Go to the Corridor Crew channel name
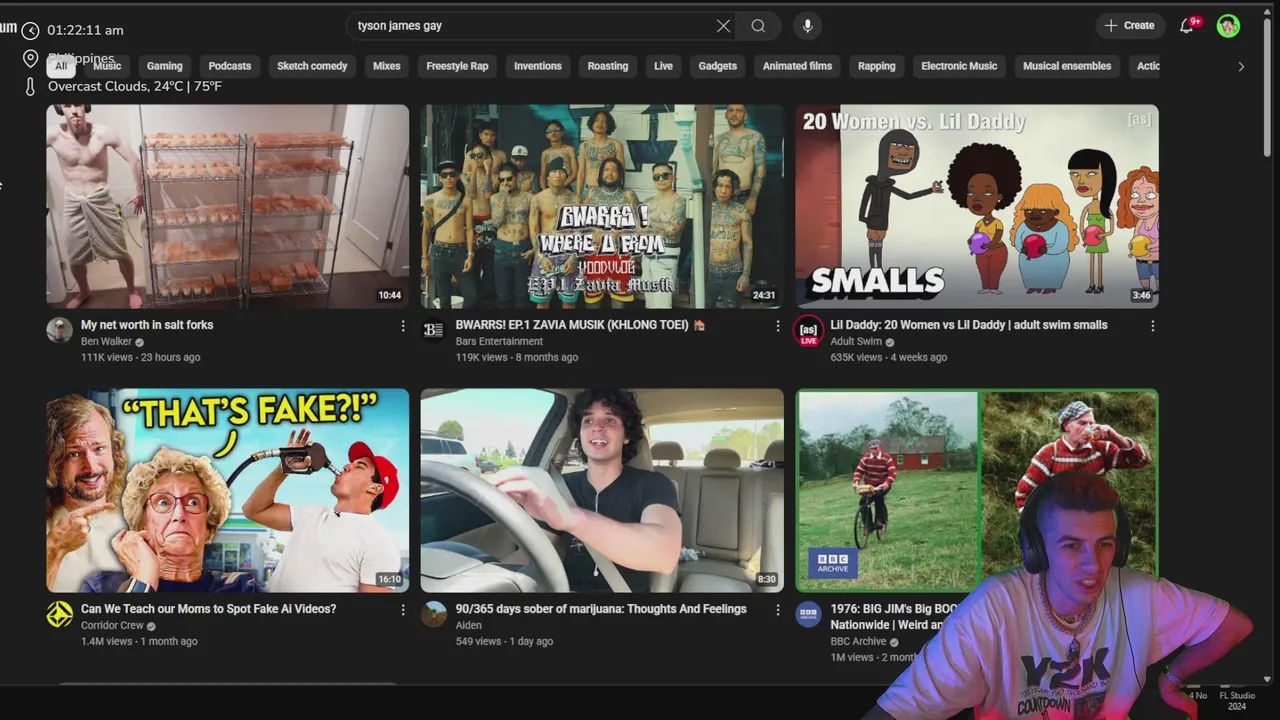Viewport: 1280px width, 720px height. coord(112,626)
